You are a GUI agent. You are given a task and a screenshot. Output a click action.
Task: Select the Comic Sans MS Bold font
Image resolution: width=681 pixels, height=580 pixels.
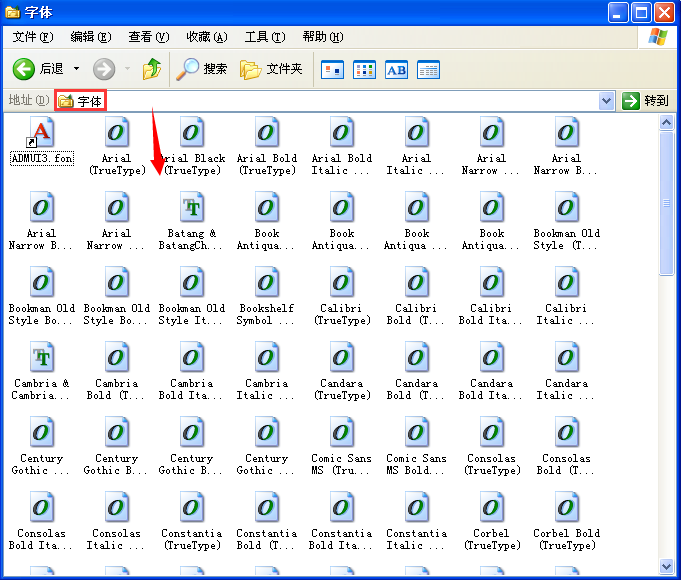416,447
